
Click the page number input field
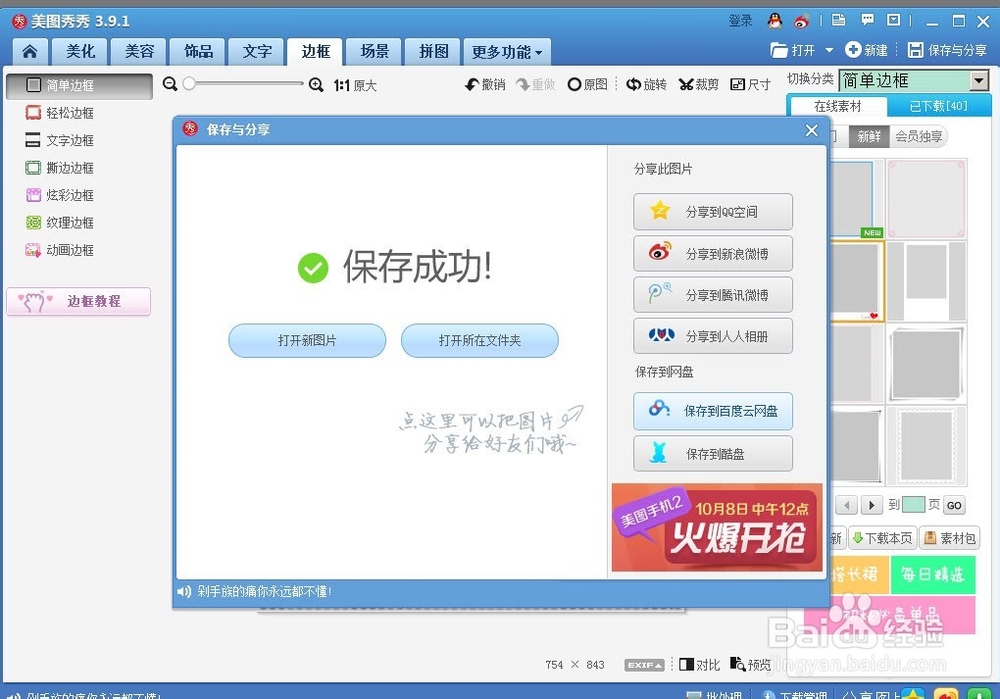click(x=913, y=504)
